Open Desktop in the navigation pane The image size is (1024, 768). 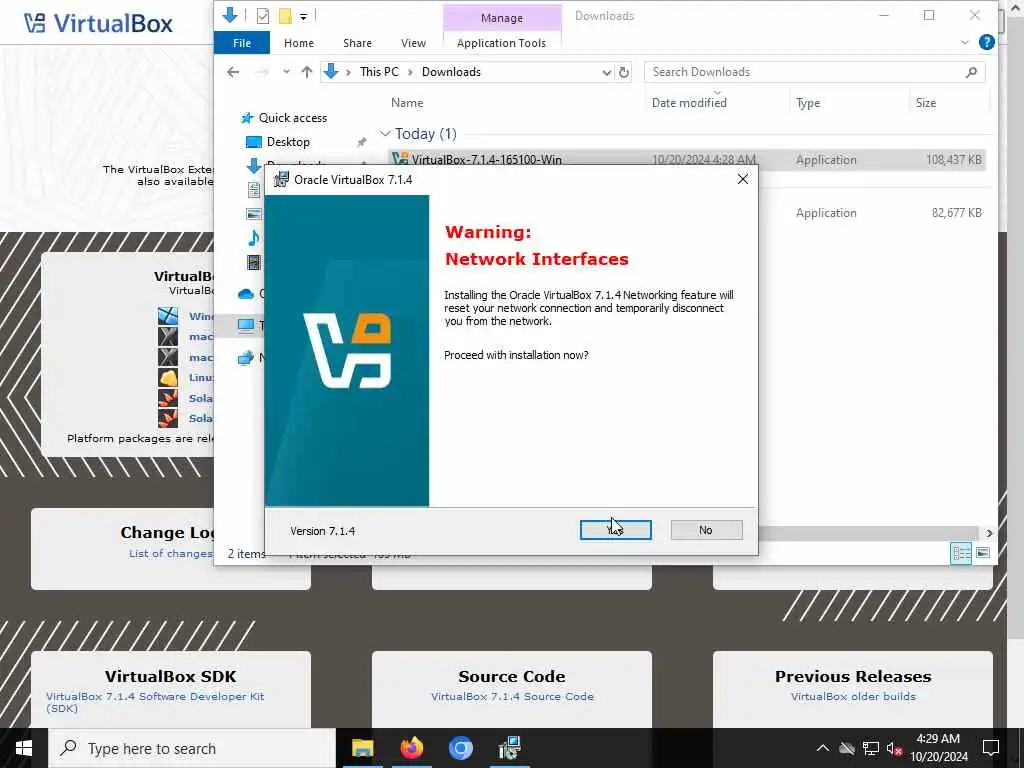[288, 142]
